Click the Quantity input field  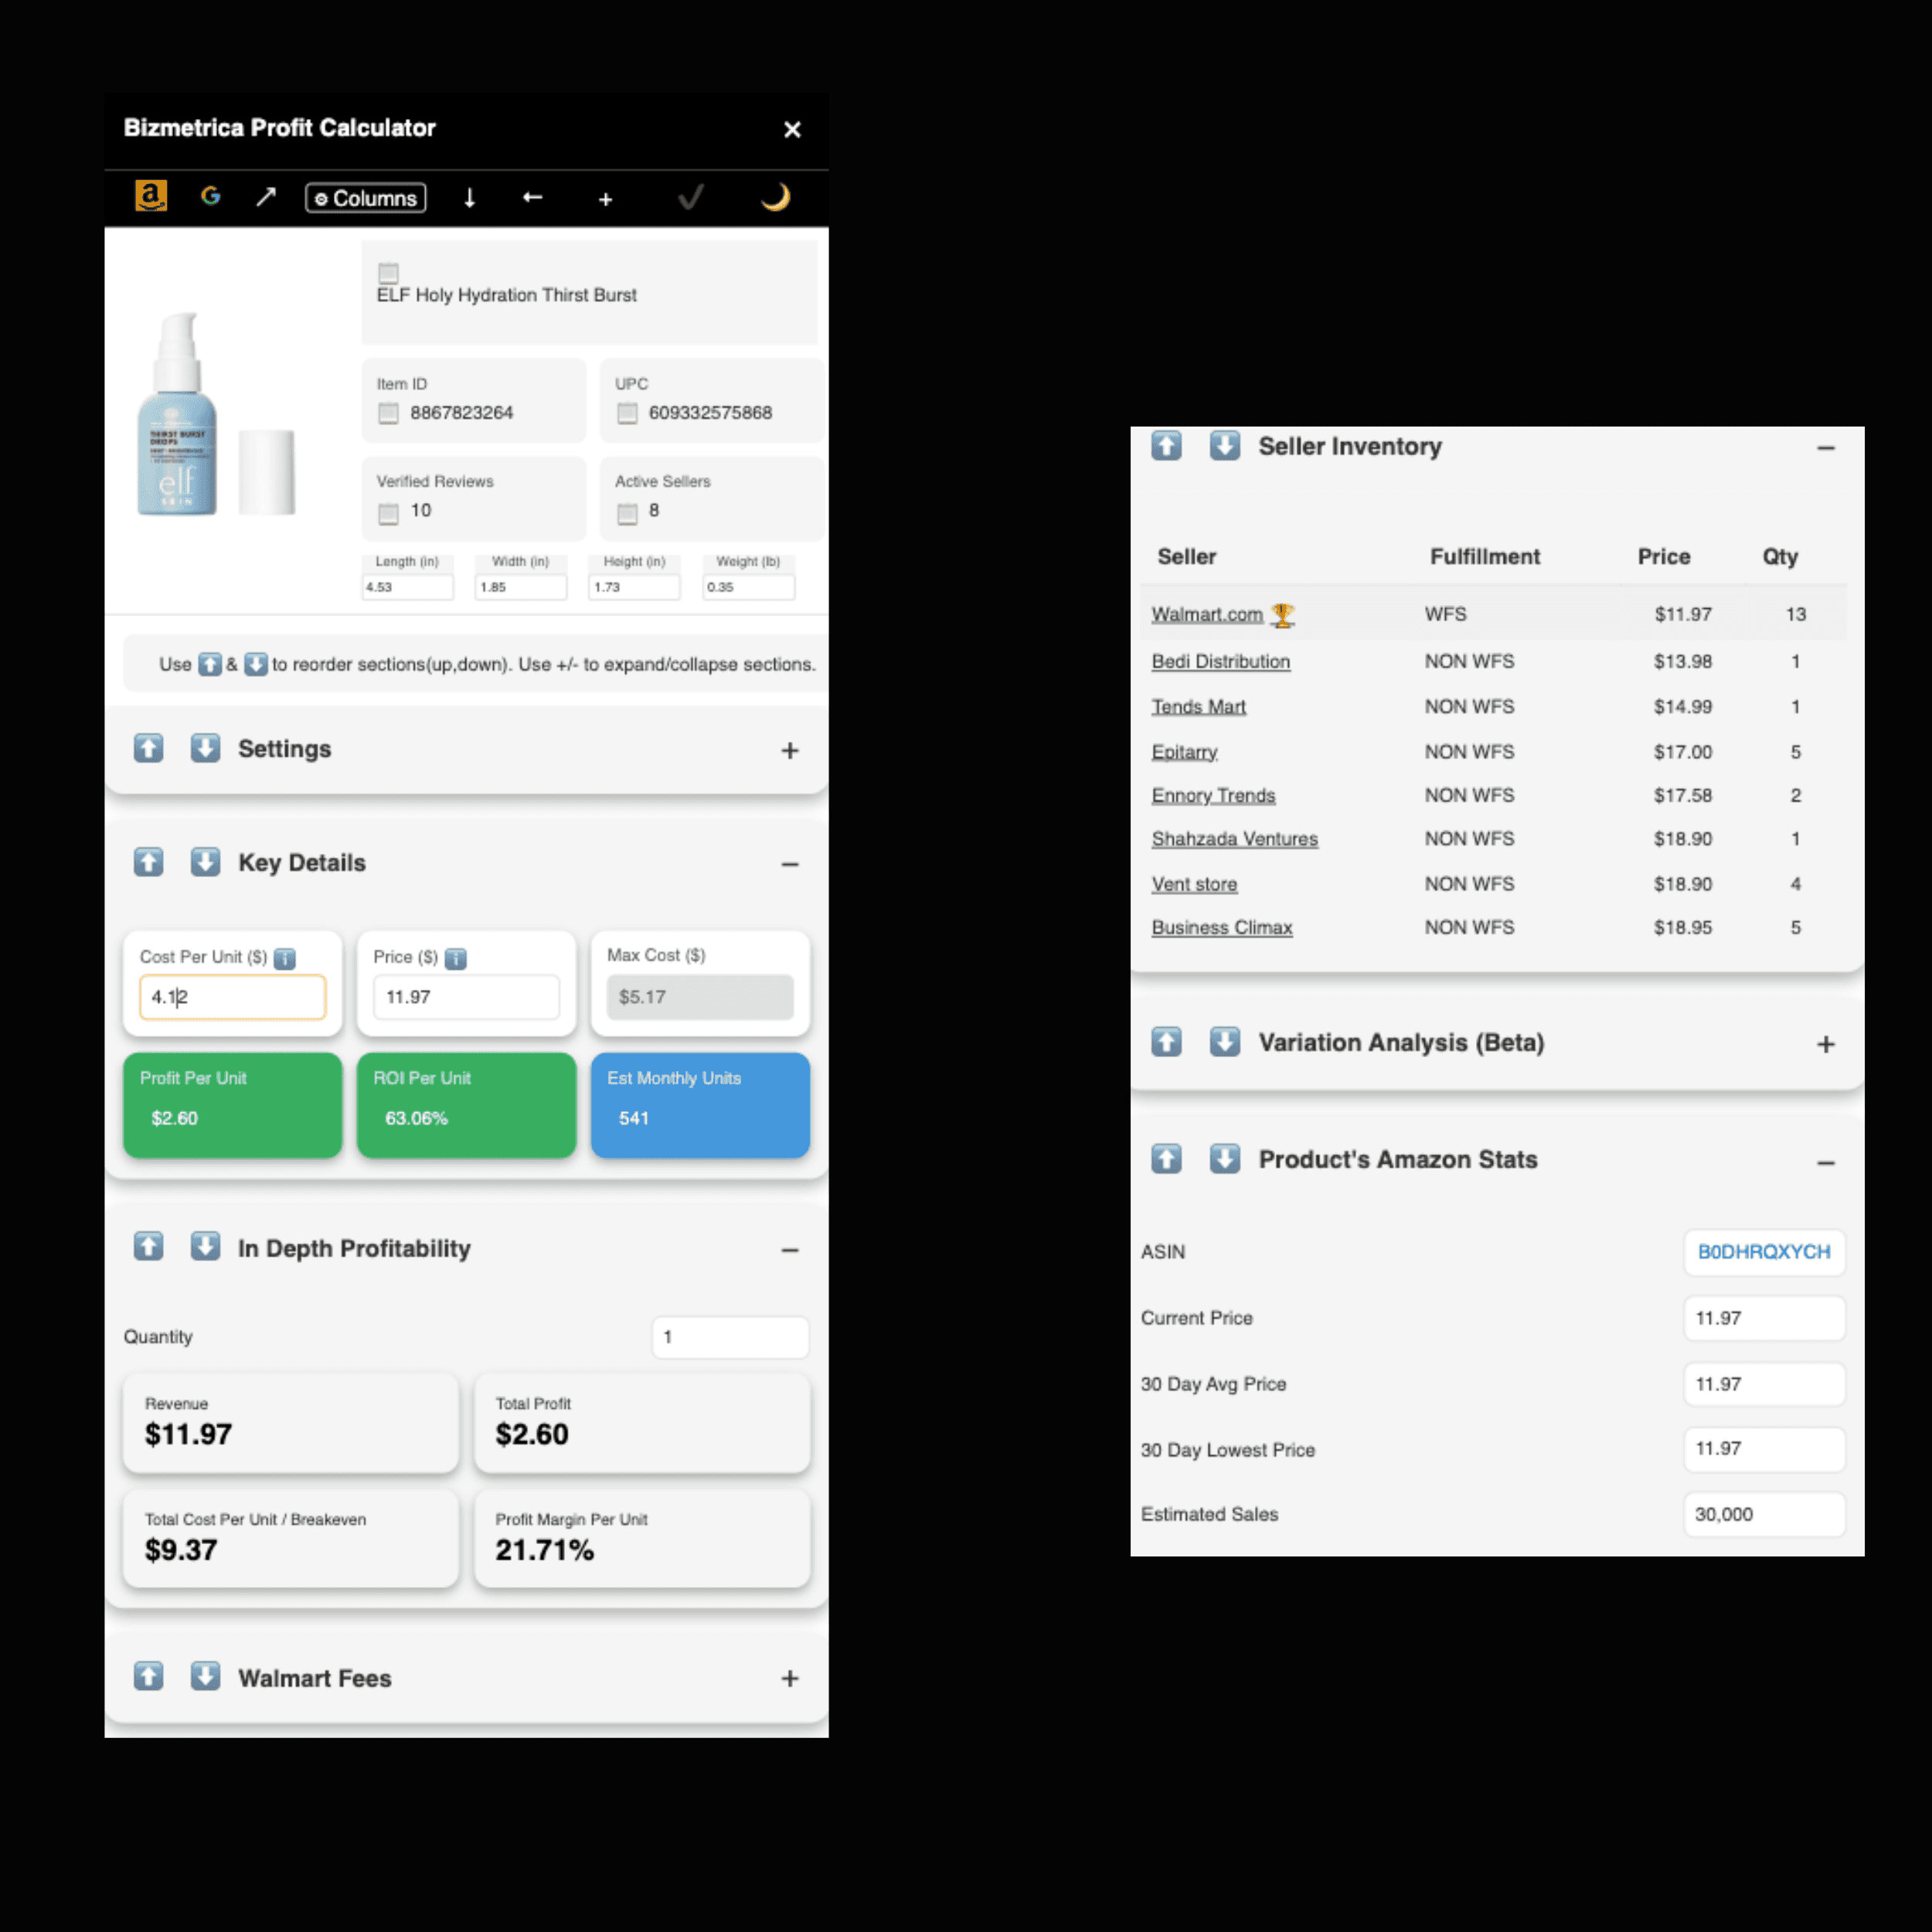pyautogui.click(x=730, y=1337)
